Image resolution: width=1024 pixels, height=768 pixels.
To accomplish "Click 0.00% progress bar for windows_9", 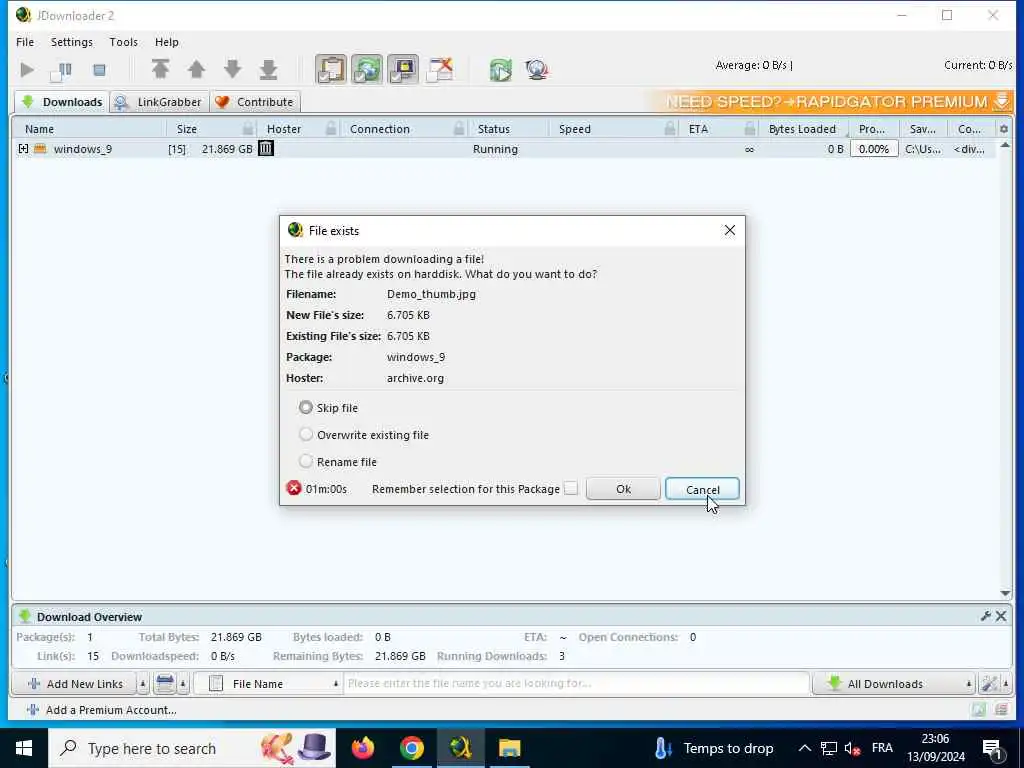I will point(874,149).
